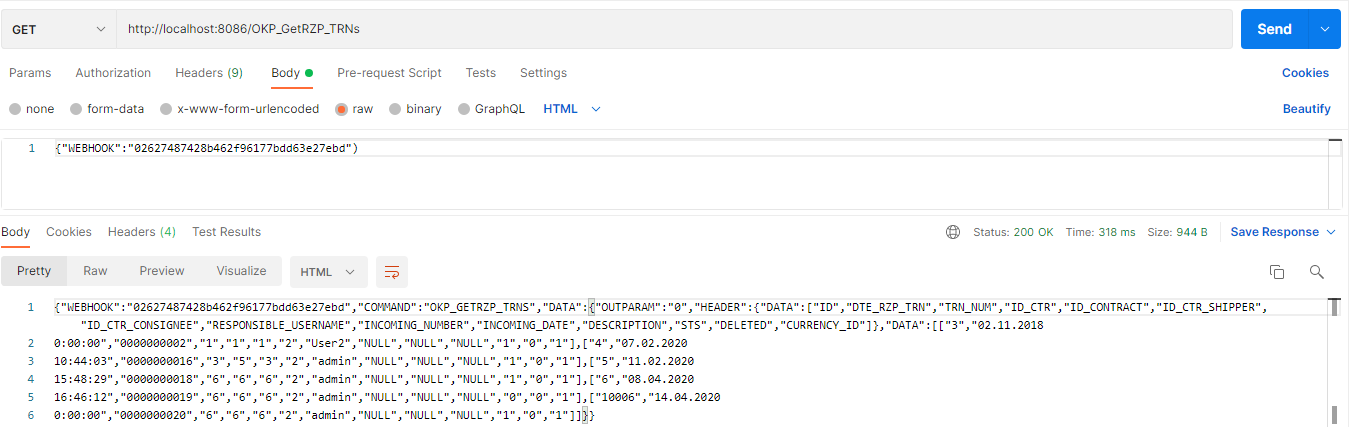Expand the Send button arrow options

[x=1324, y=29]
